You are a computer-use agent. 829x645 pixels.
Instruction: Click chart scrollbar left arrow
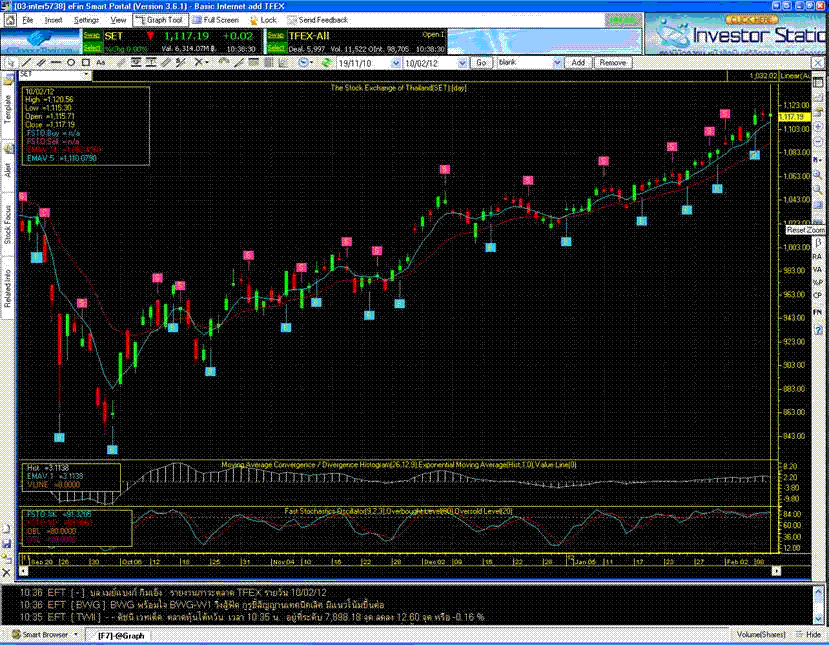[23, 571]
